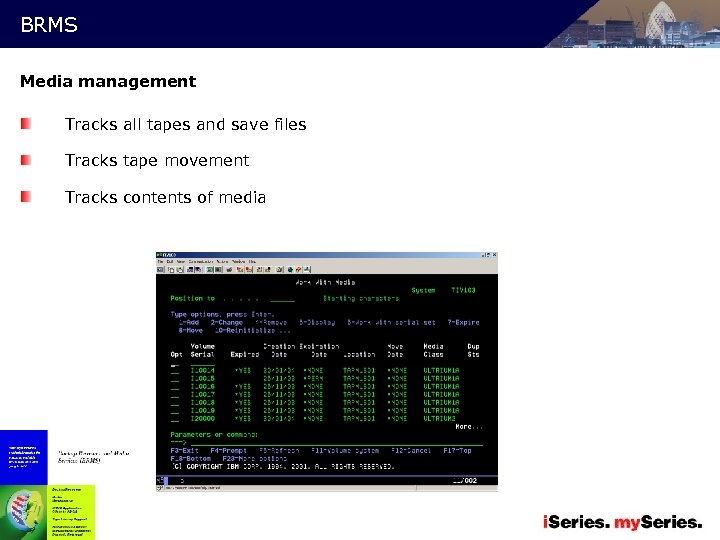This screenshot has height=540, width=720.
Task: Open the Edit menu in the terminal window
Action: (x=170, y=262)
